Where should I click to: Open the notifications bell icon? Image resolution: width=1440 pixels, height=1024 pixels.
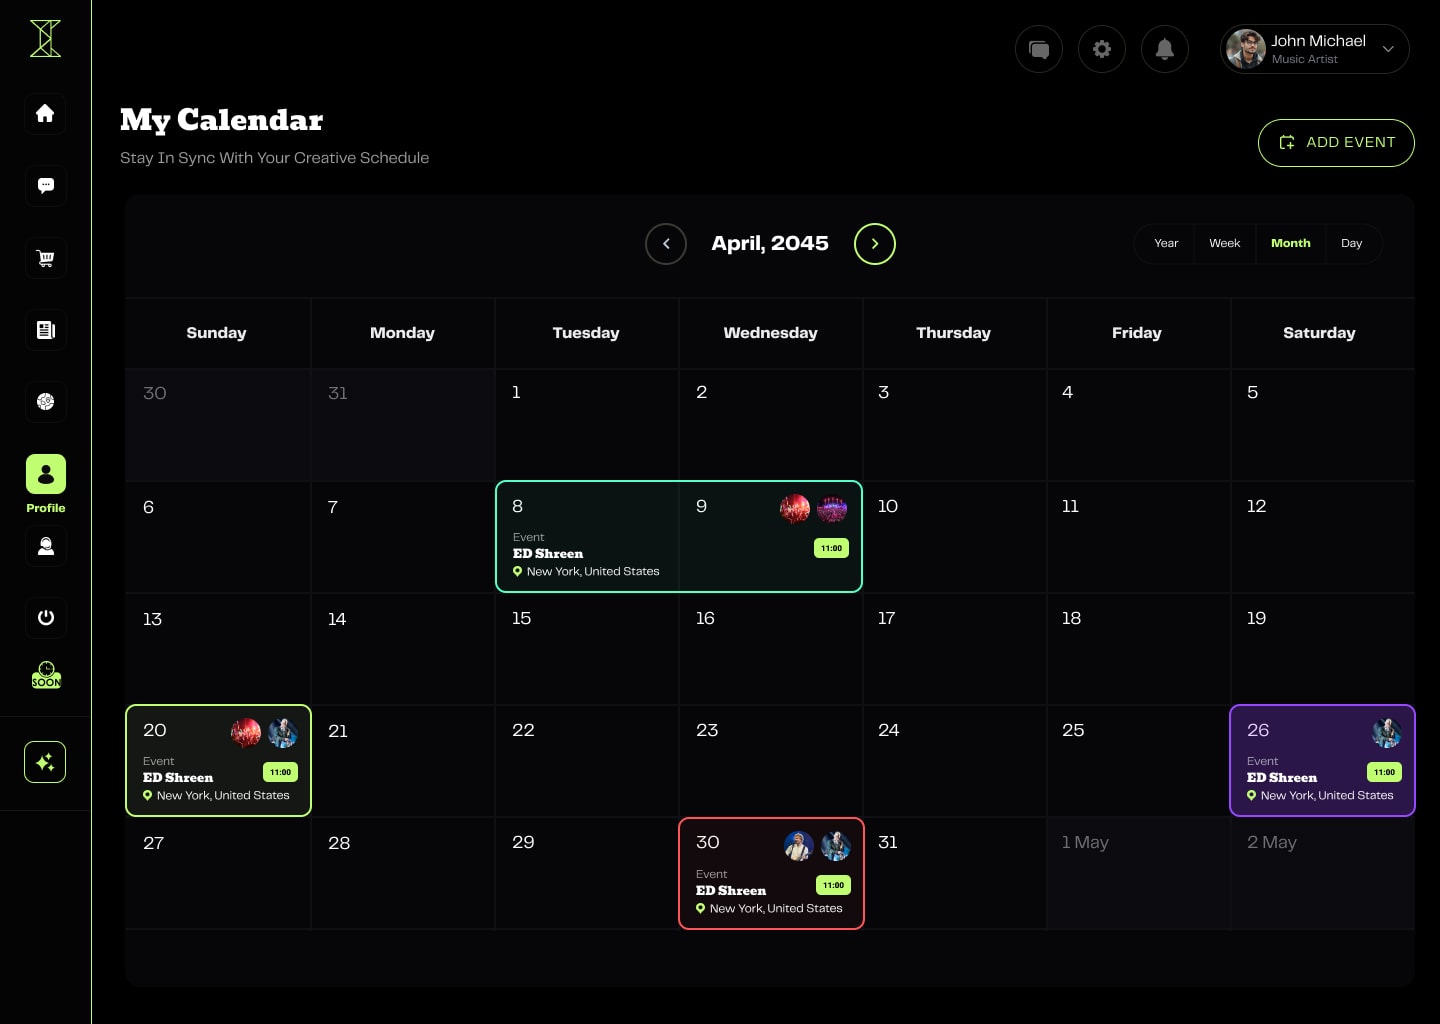click(1164, 49)
